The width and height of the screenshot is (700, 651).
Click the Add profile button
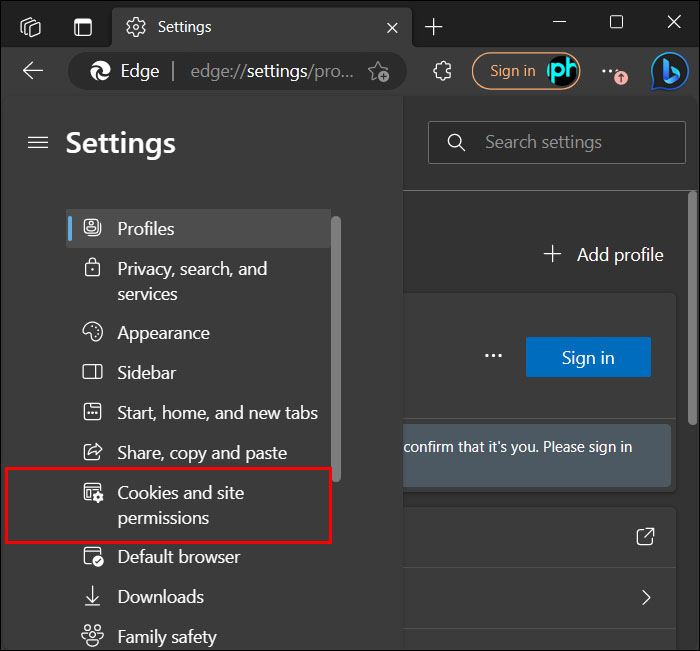point(604,255)
